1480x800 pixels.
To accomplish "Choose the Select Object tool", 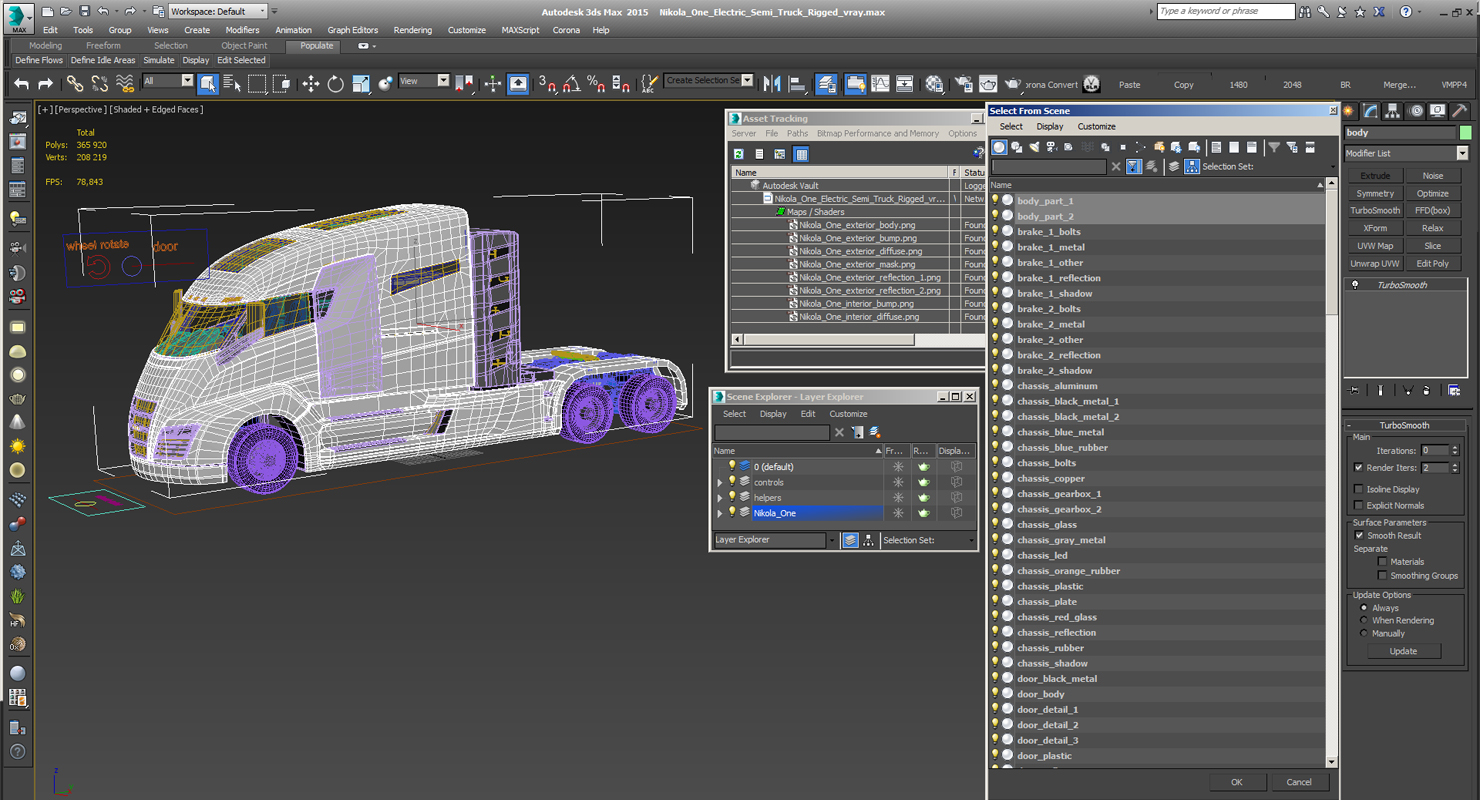I will 208,84.
